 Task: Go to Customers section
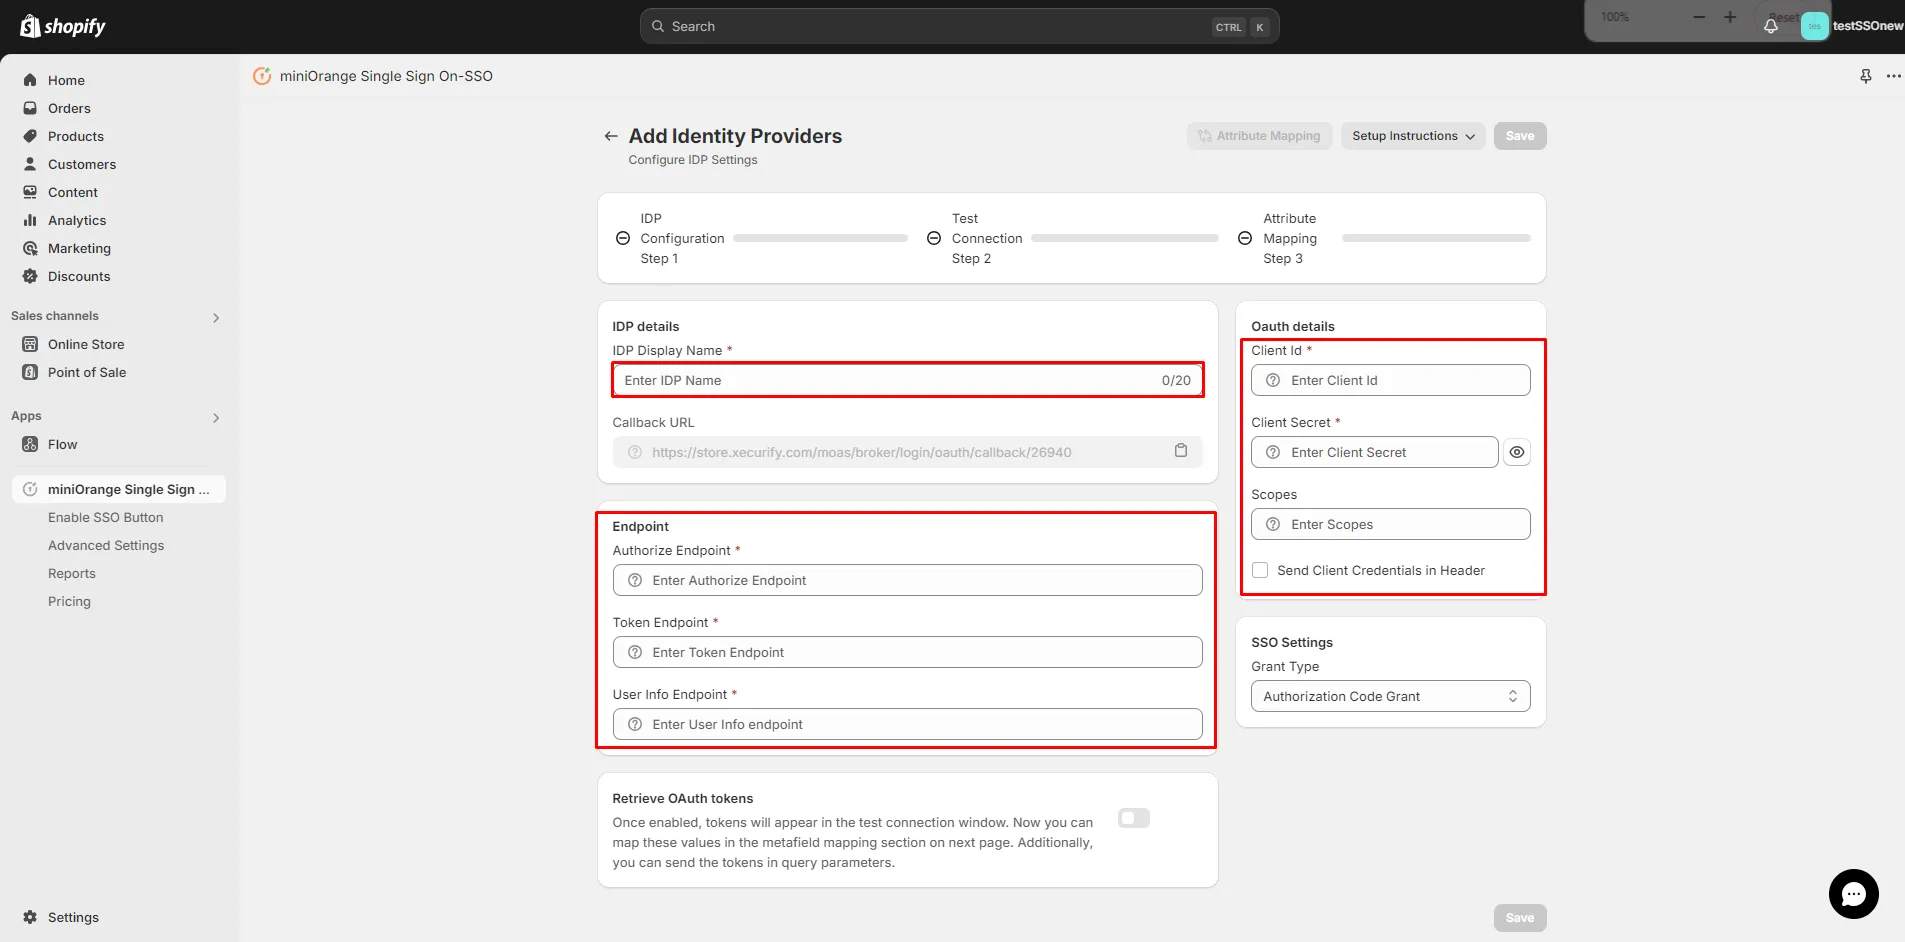pyautogui.click(x=82, y=164)
